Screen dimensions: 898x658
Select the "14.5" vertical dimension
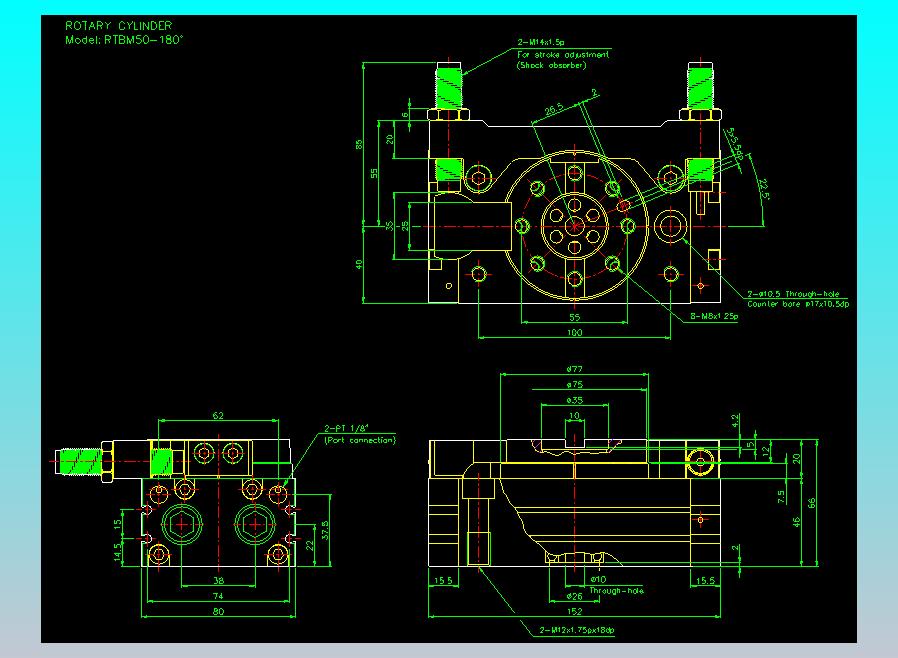coord(117,553)
